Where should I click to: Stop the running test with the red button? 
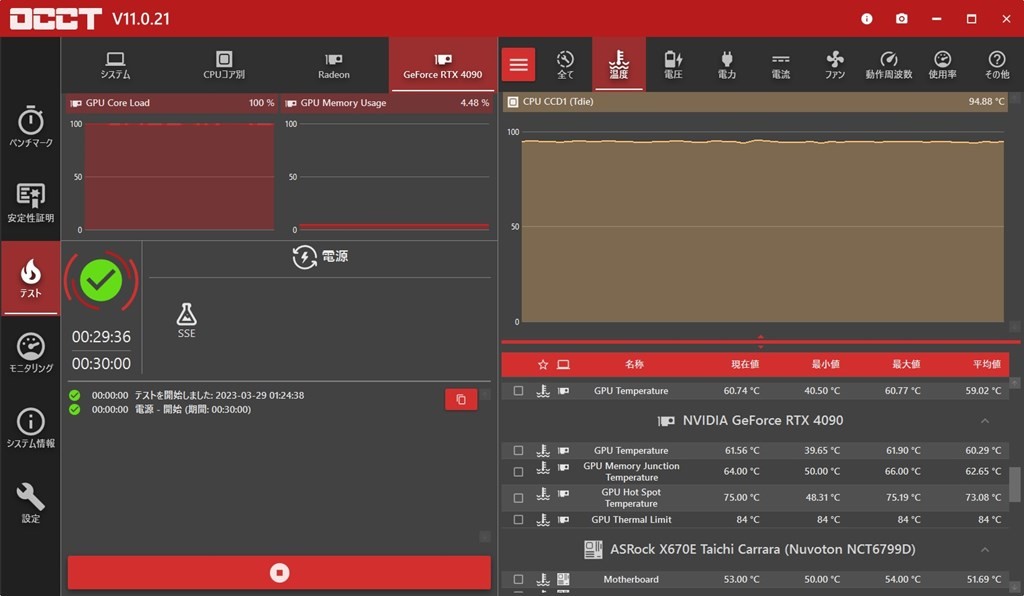click(x=279, y=572)
